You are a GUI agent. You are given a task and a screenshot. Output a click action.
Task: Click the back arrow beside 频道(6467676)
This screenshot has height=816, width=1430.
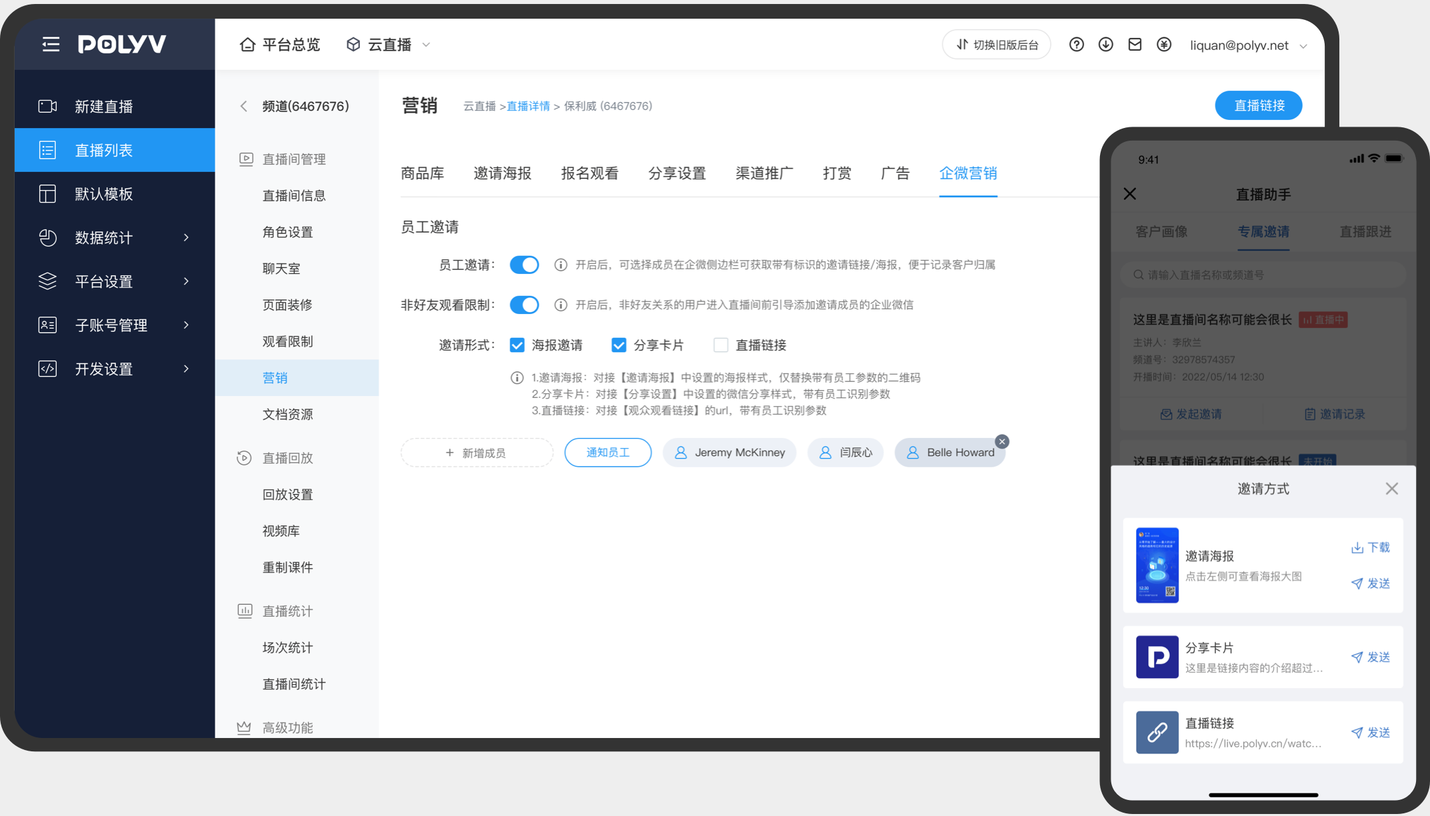(243, 106)
